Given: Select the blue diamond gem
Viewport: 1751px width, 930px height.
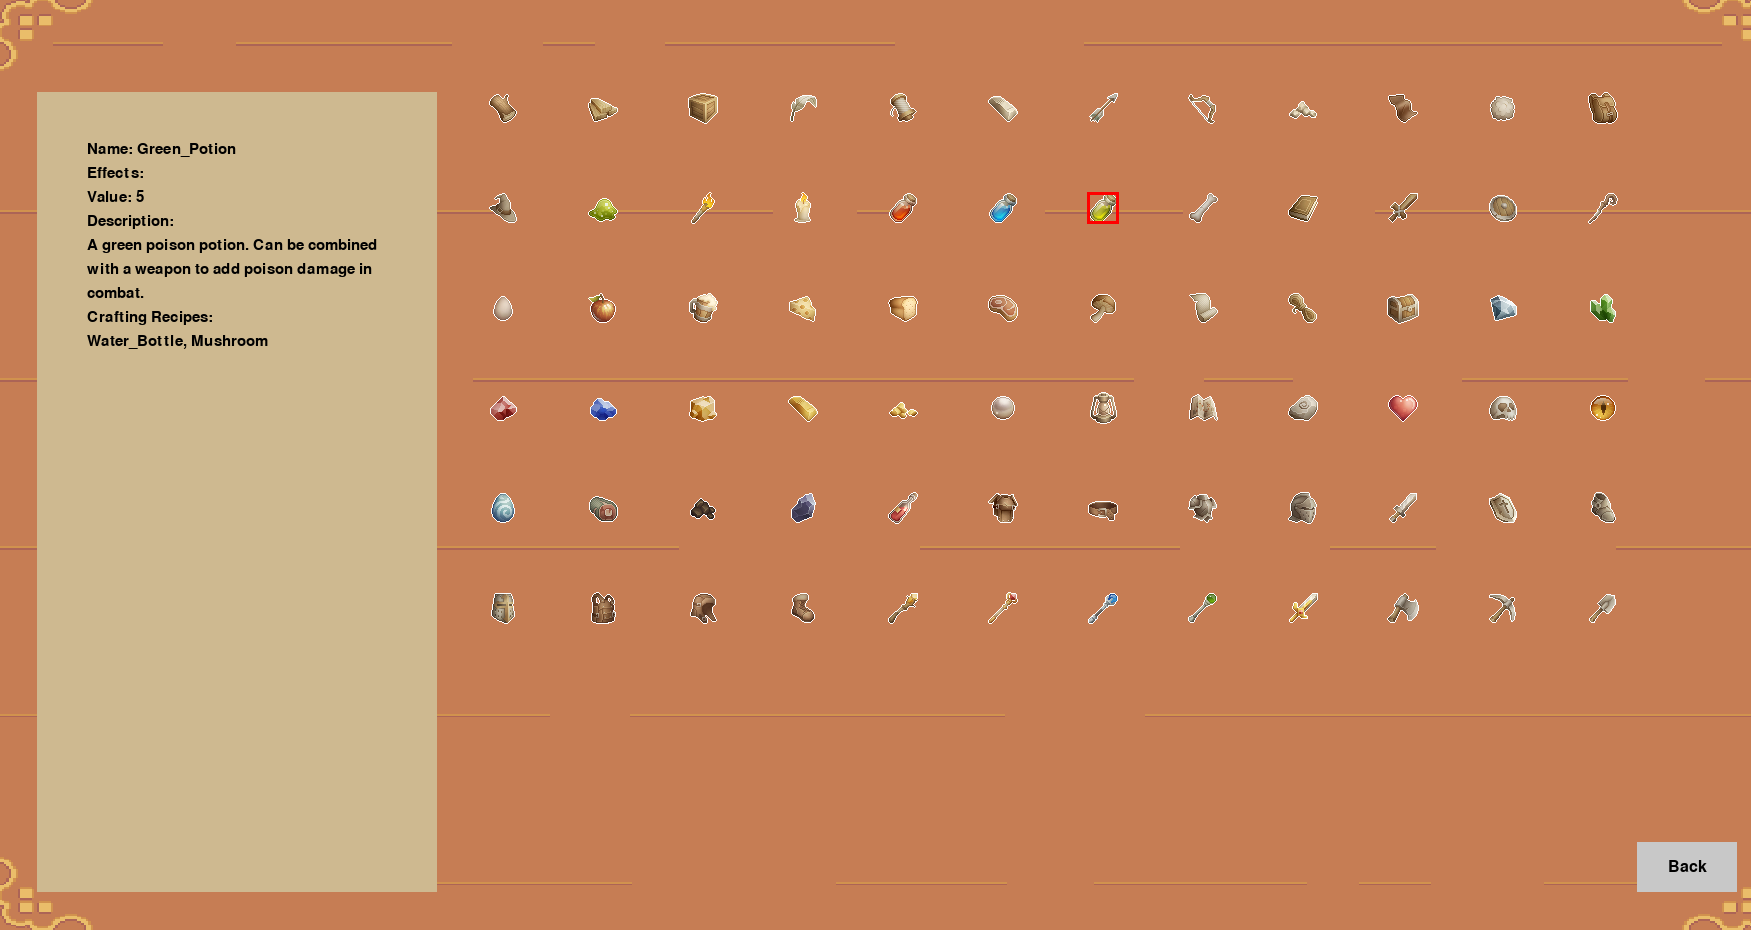Looking at the screenshot, I should [x=1503, y=308].
